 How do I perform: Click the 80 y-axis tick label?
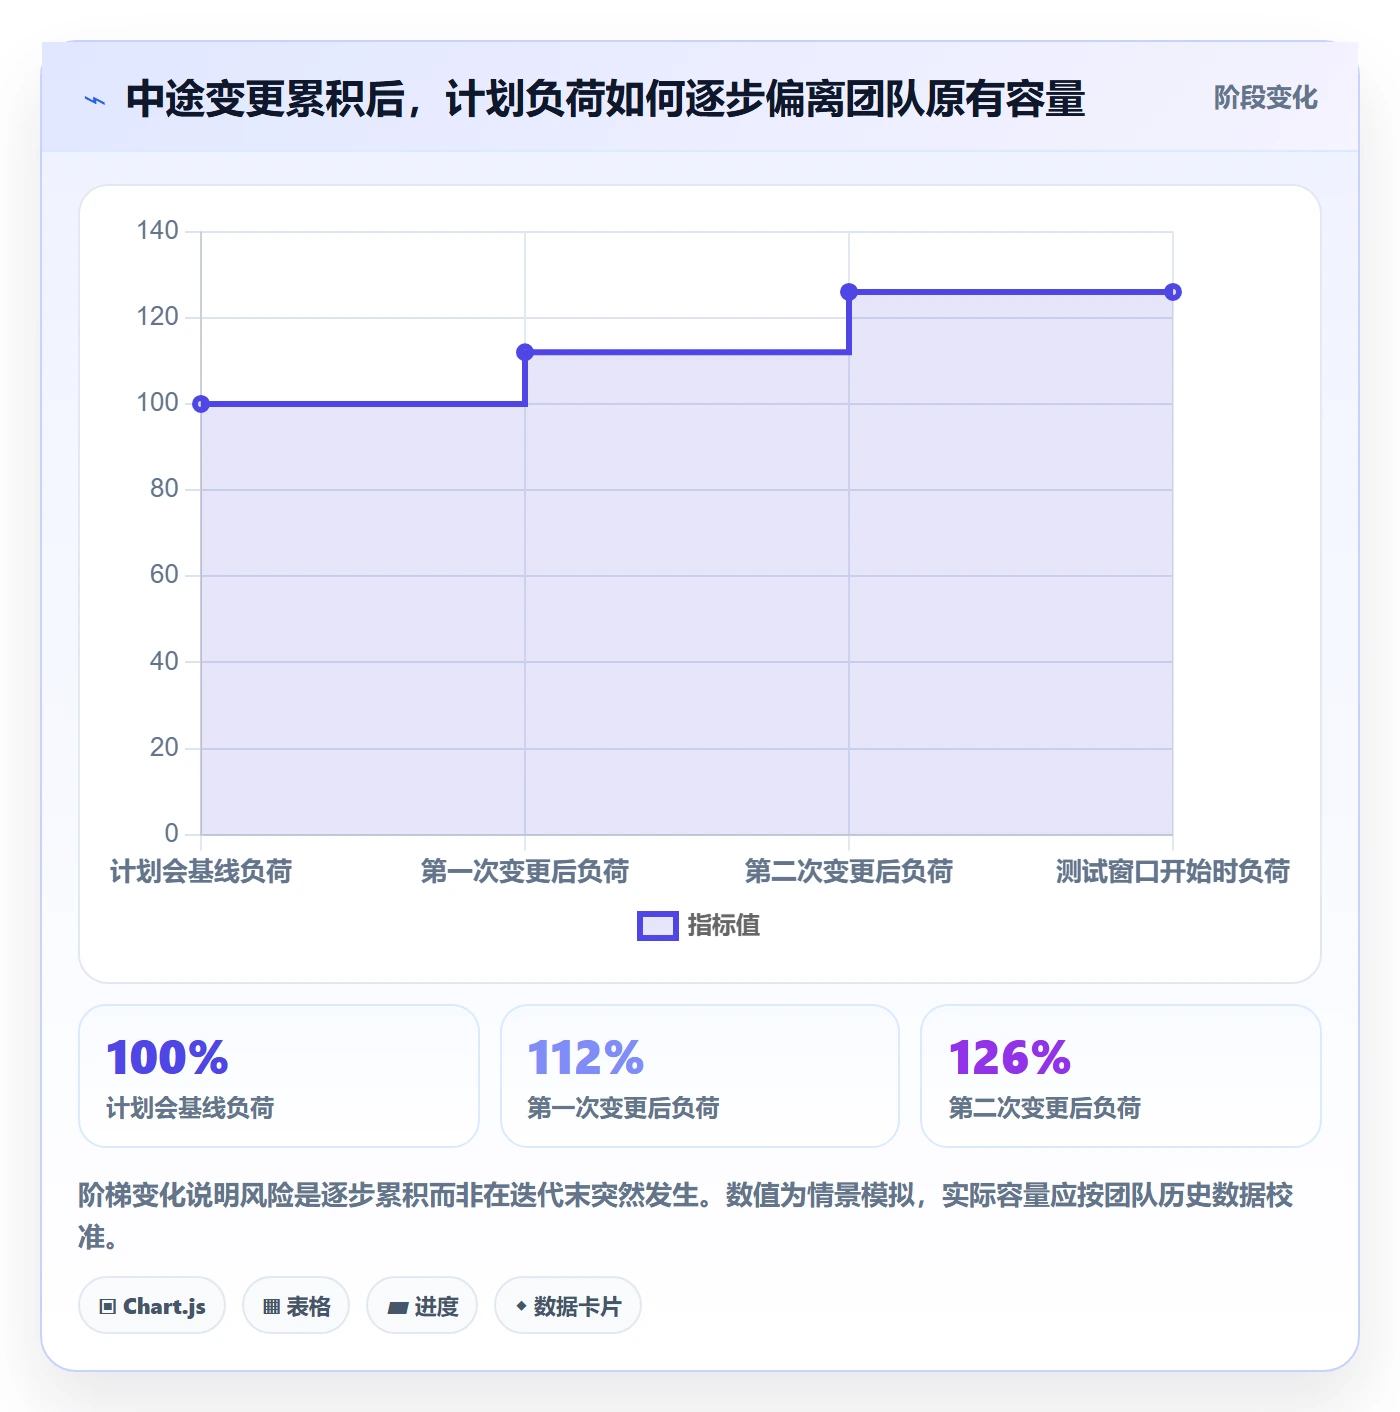click(164, 489)
